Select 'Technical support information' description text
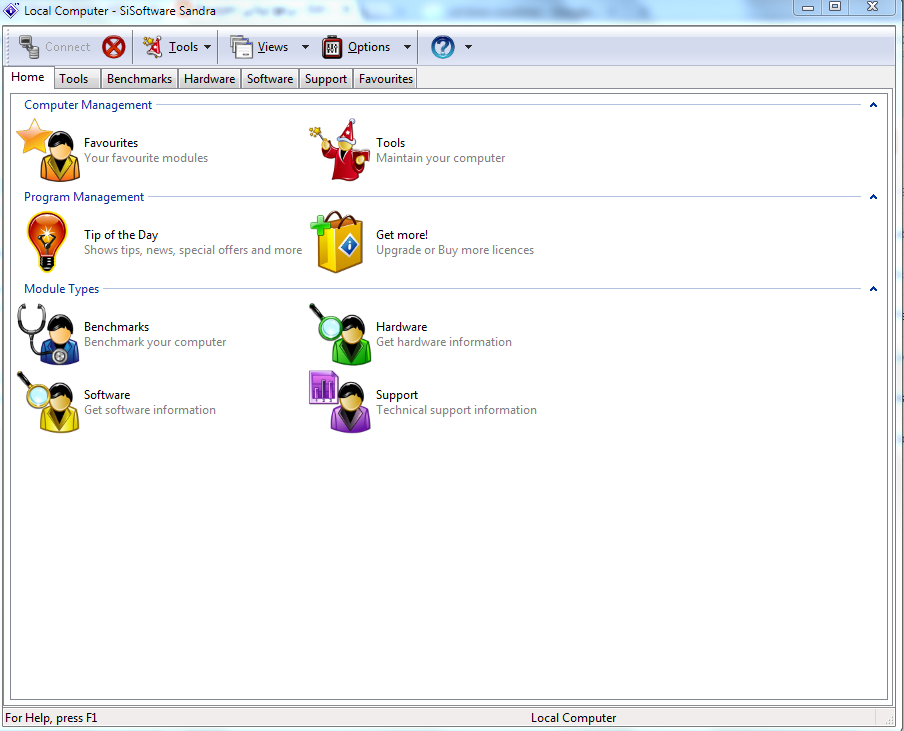The image size is (904, 731). [456, 410]
